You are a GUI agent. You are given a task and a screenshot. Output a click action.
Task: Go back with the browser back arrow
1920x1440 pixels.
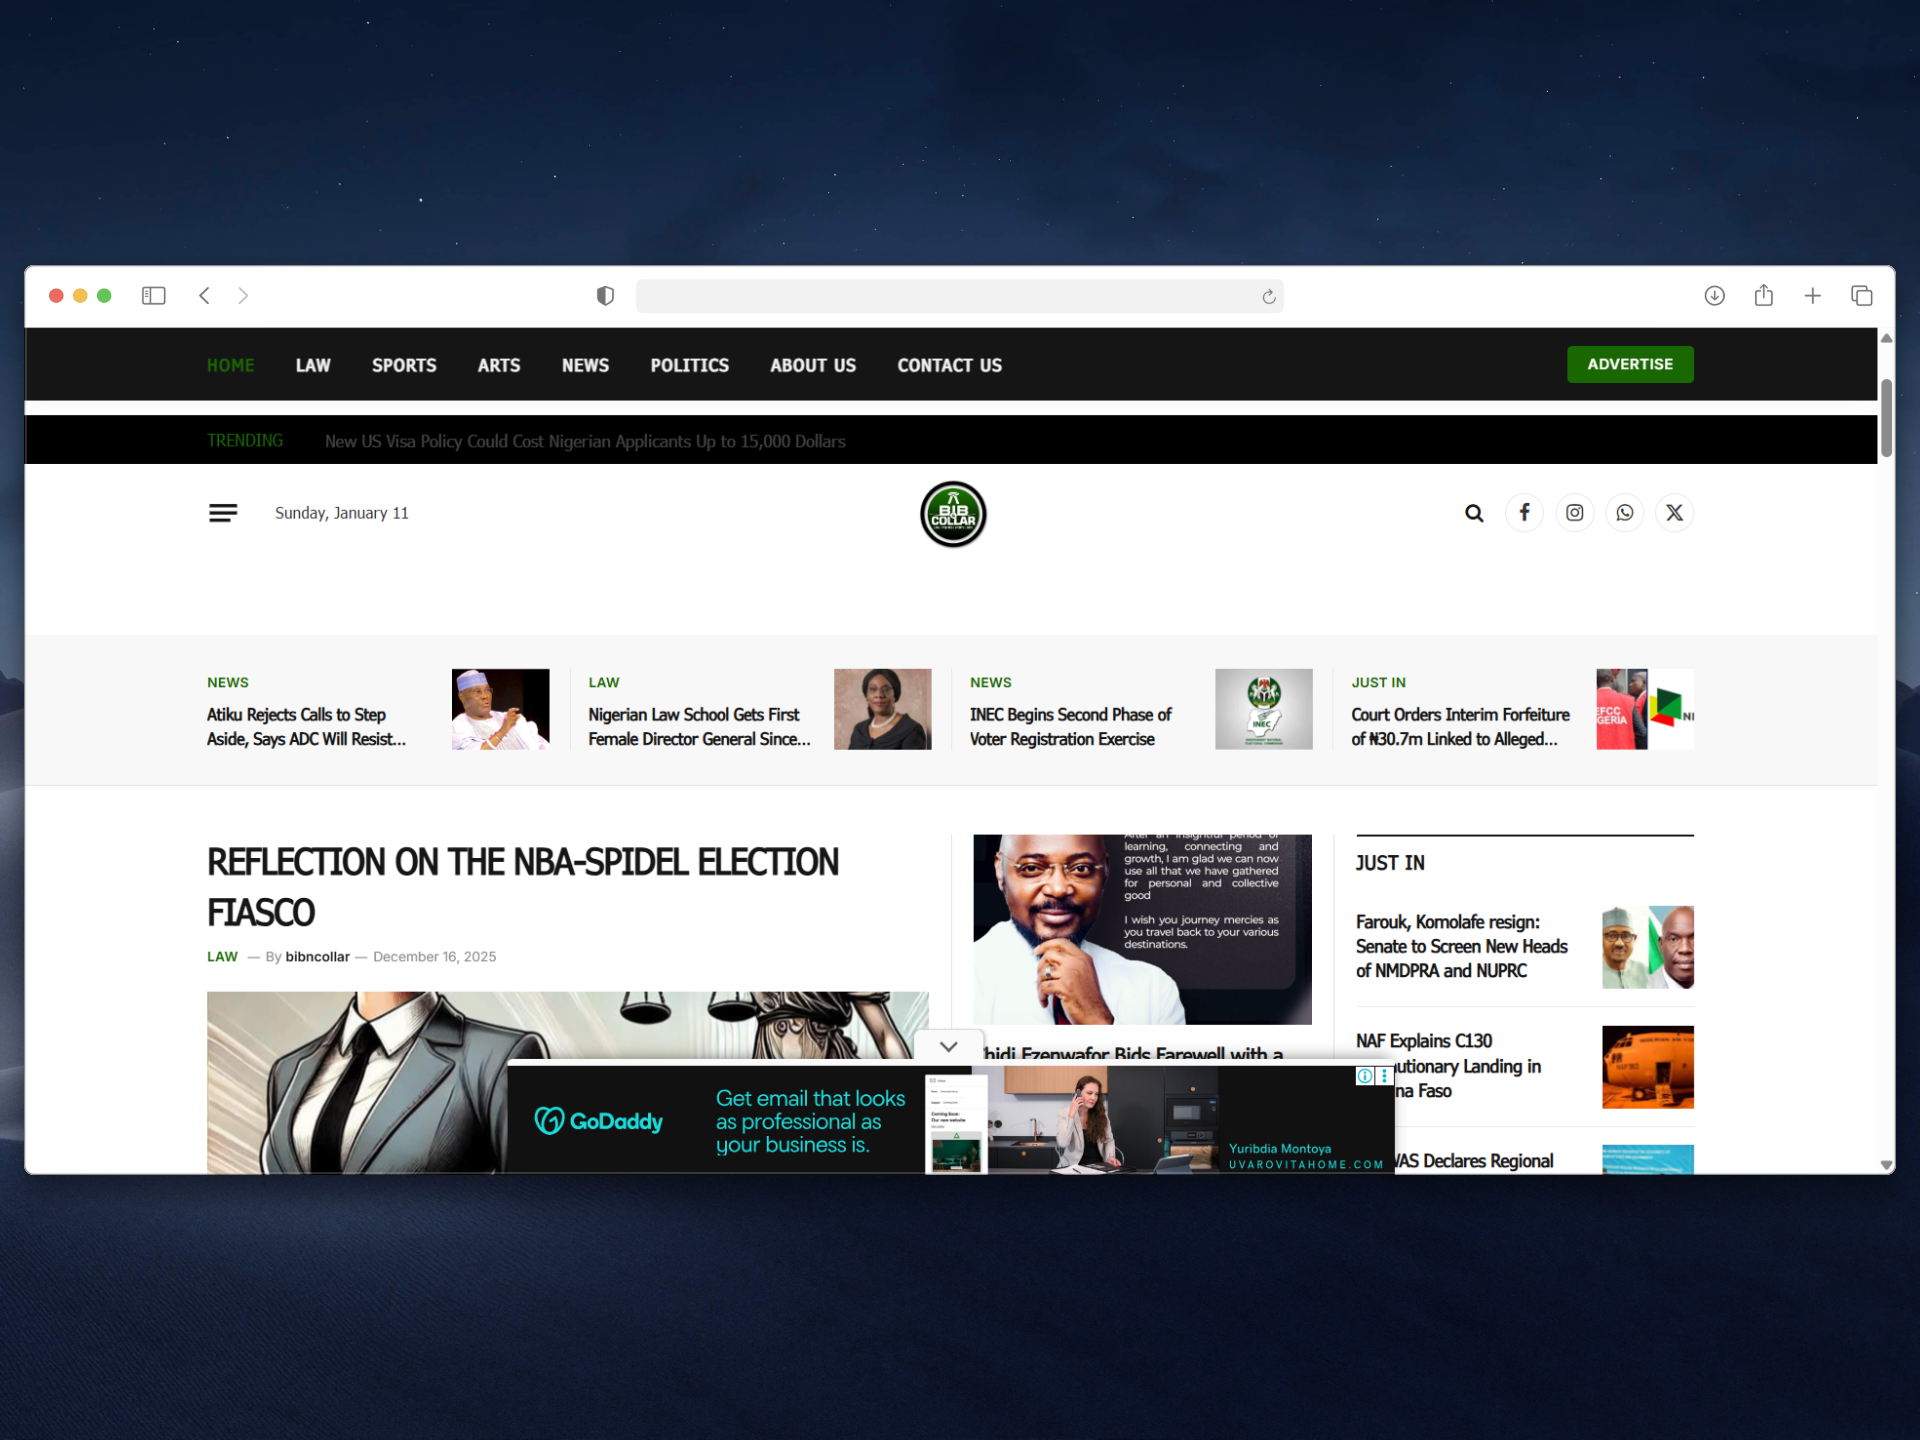[205, 296]
